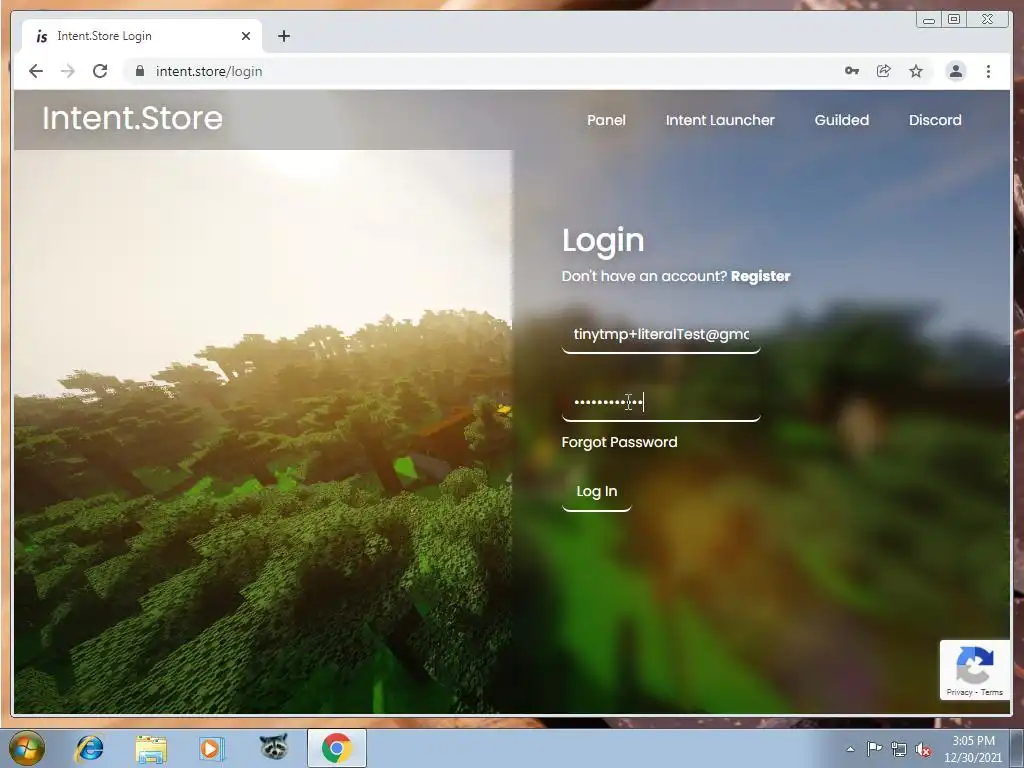This screenshot has height=768, width=1024.
Task: Open the saved passwords key icon
Action: tap(852, 71)
